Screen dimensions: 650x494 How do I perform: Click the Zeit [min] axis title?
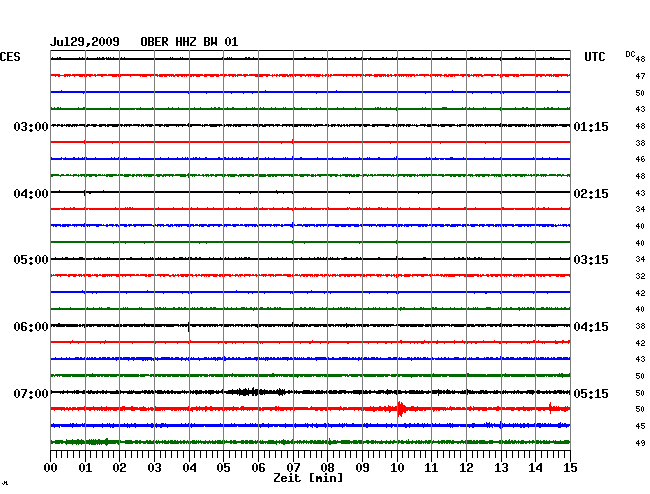[308, 478]
